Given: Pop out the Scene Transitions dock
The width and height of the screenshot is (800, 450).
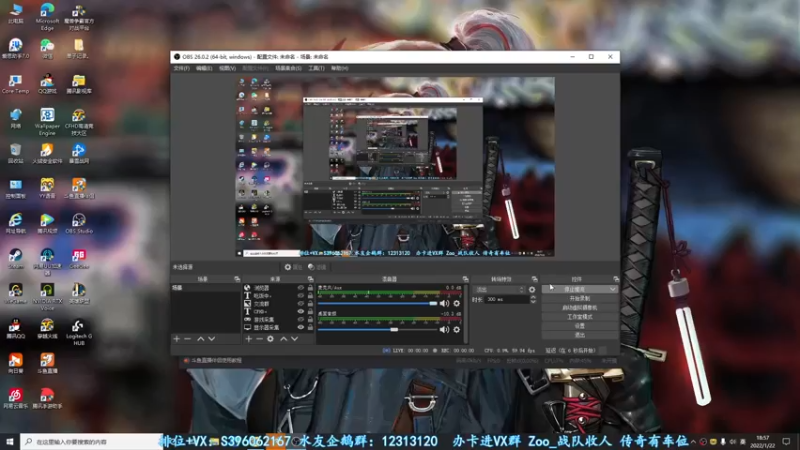Looking at the screenshot, I should (534, 279).
